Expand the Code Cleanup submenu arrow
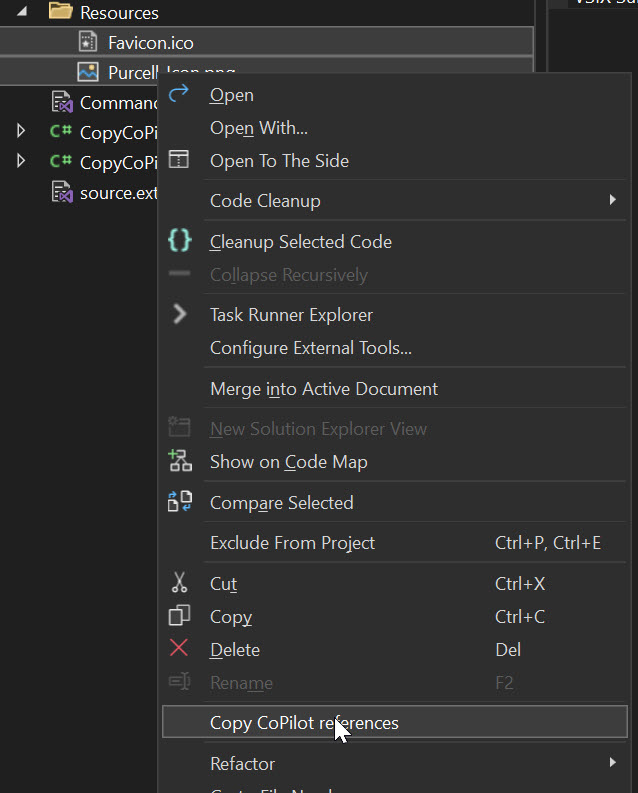The height and width of the screenshot is (793, 638). 612,200
